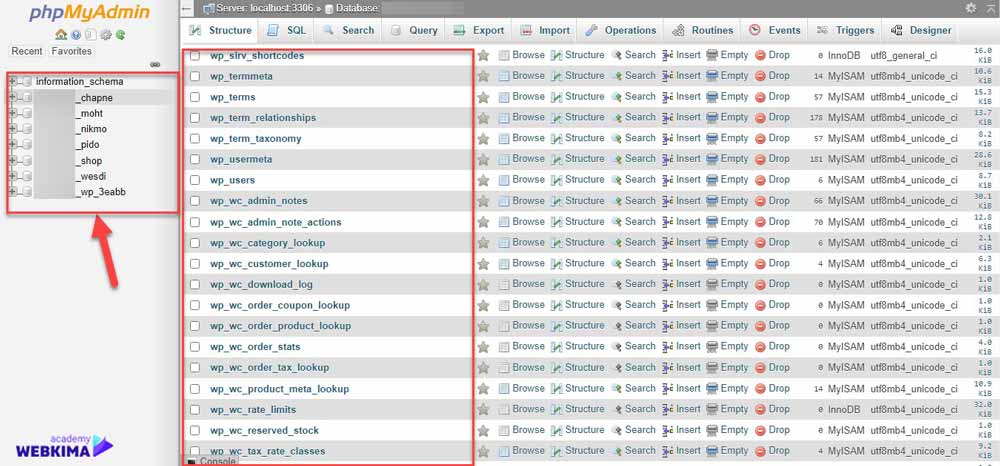Viewport: 1000px width, 466px height.
Task: Collapse navigation panel with left arrow button
Action: pyautogui.click(x=186, y=8)
